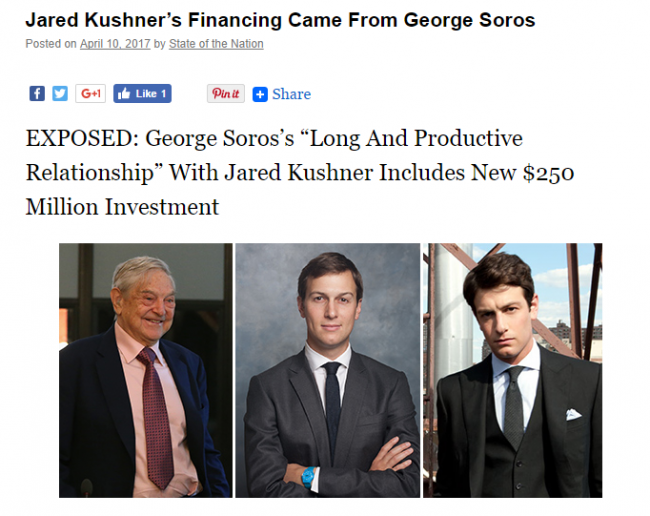The image size is (650, 516).
Task: Click the blue plus share icon
Action: click(x=260, y=94)
